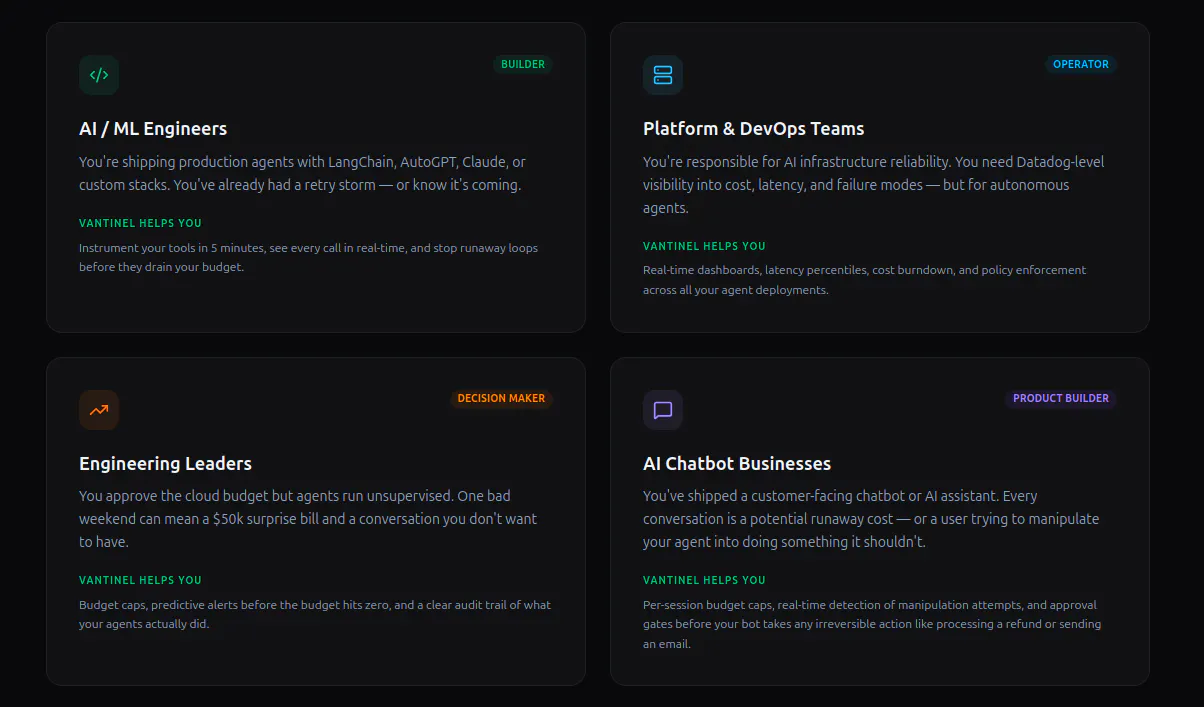This screenshot has height=707, width=1204.
Task: Click VANTINEL HELPS YOU label under AI Chatbot Businesses
Action: [x=704, y=580]
